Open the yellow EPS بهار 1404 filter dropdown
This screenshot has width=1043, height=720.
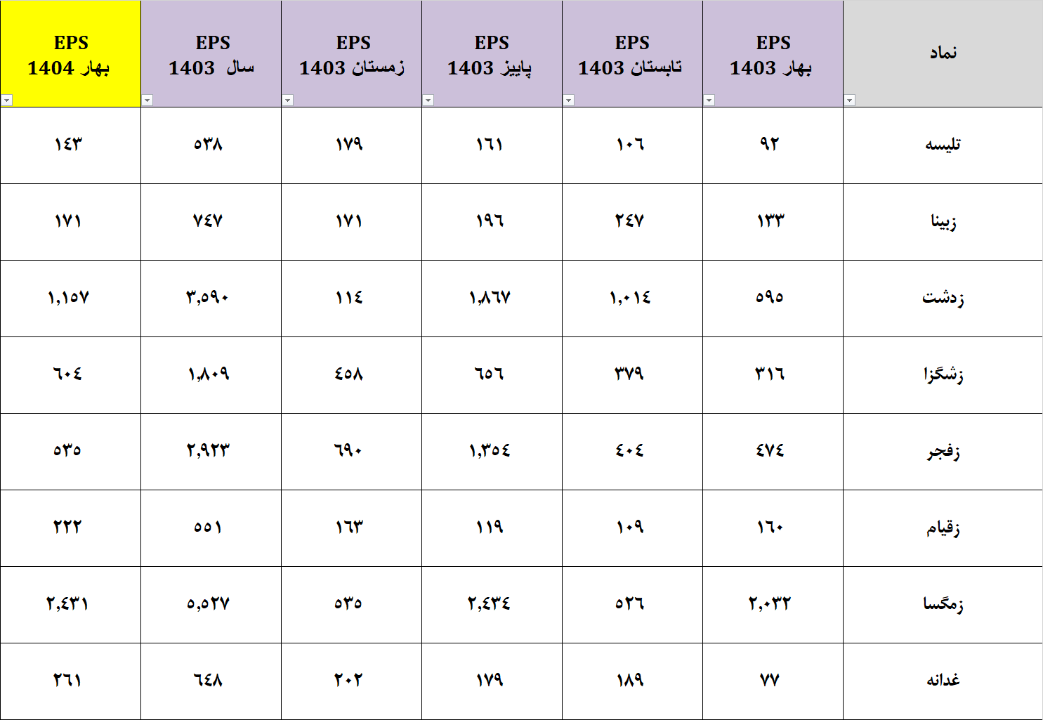coord(7,100)
